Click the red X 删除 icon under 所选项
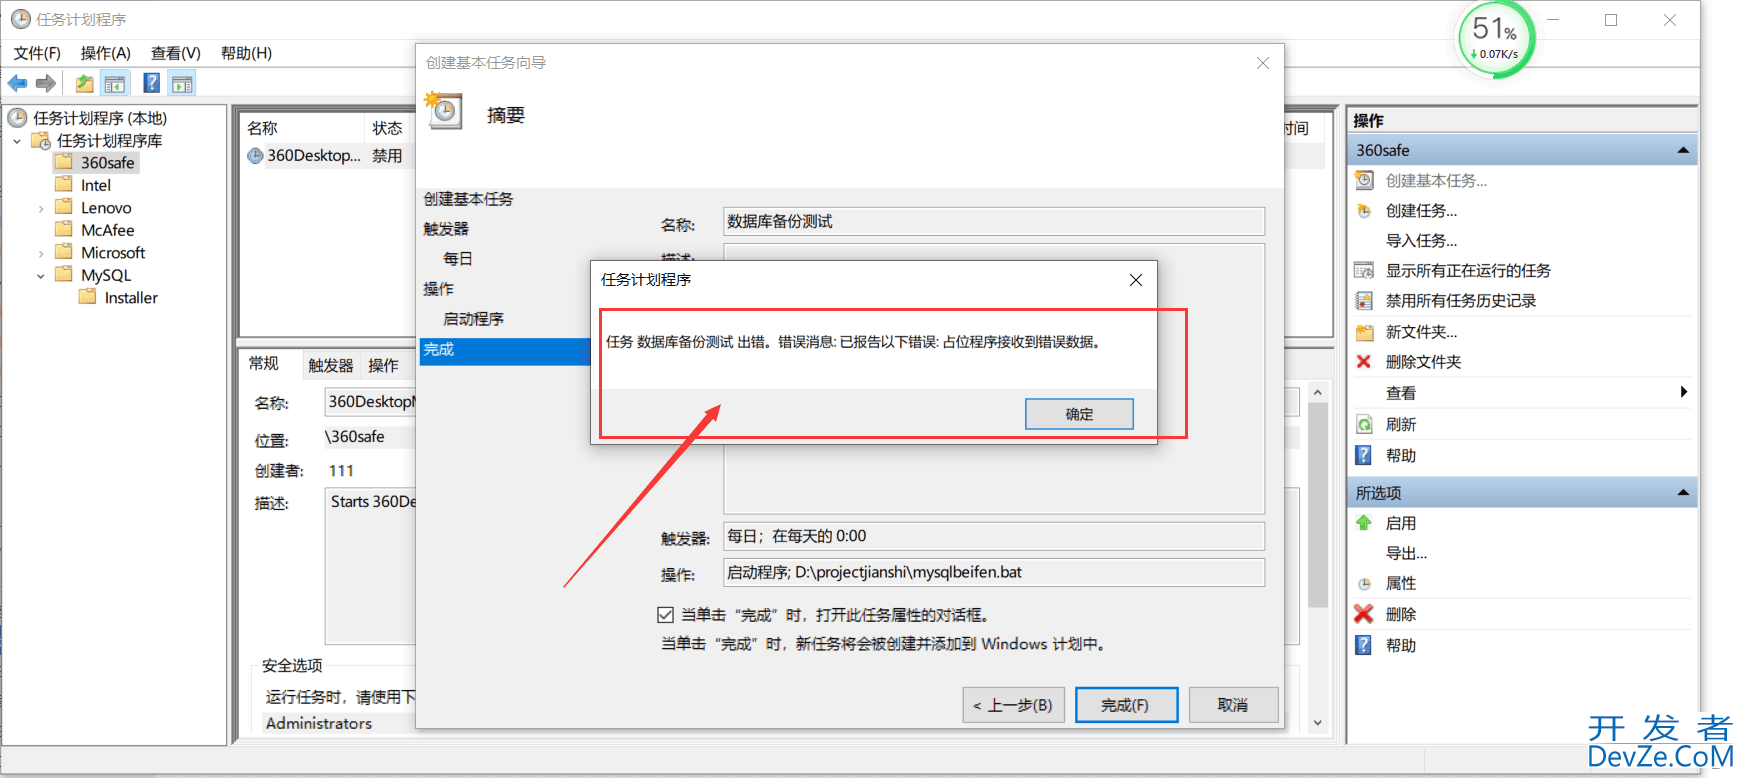This screenshot has width=1744, height=778. click(x=1364, y=613)
